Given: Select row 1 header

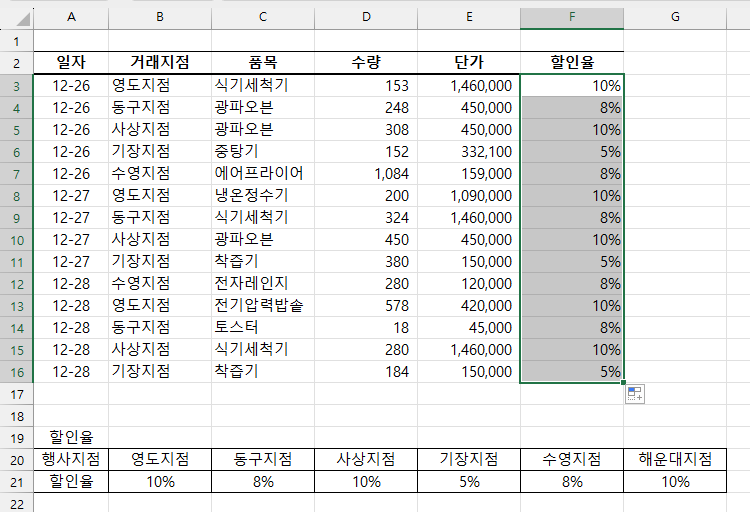Looking at the screenshot, I should pyautogui.click(x=17, y=41).
